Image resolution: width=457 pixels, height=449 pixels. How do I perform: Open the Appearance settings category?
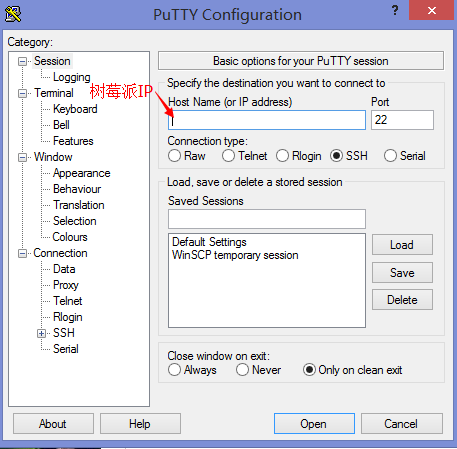click(x=82, y=173)
